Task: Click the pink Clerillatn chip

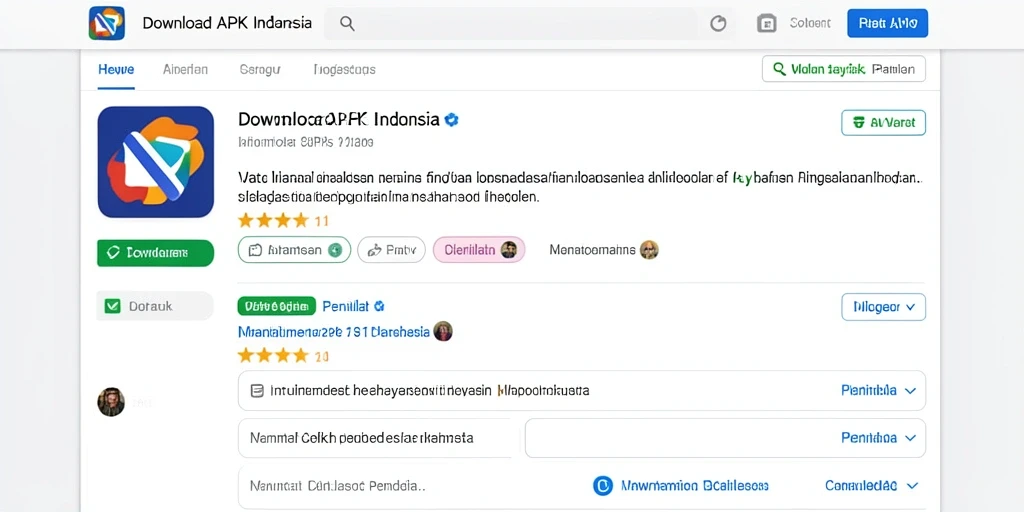Action: tap(479, 249)
